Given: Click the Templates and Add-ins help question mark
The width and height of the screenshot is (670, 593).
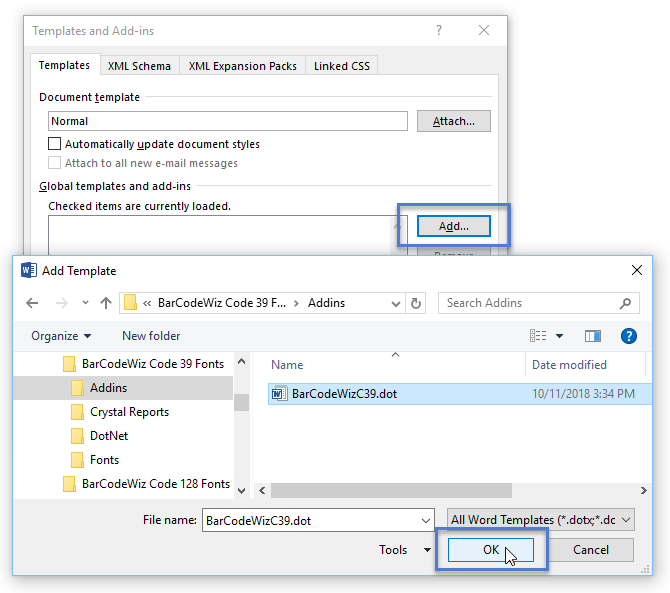Looking at the screenshot, I should [439, 30].
